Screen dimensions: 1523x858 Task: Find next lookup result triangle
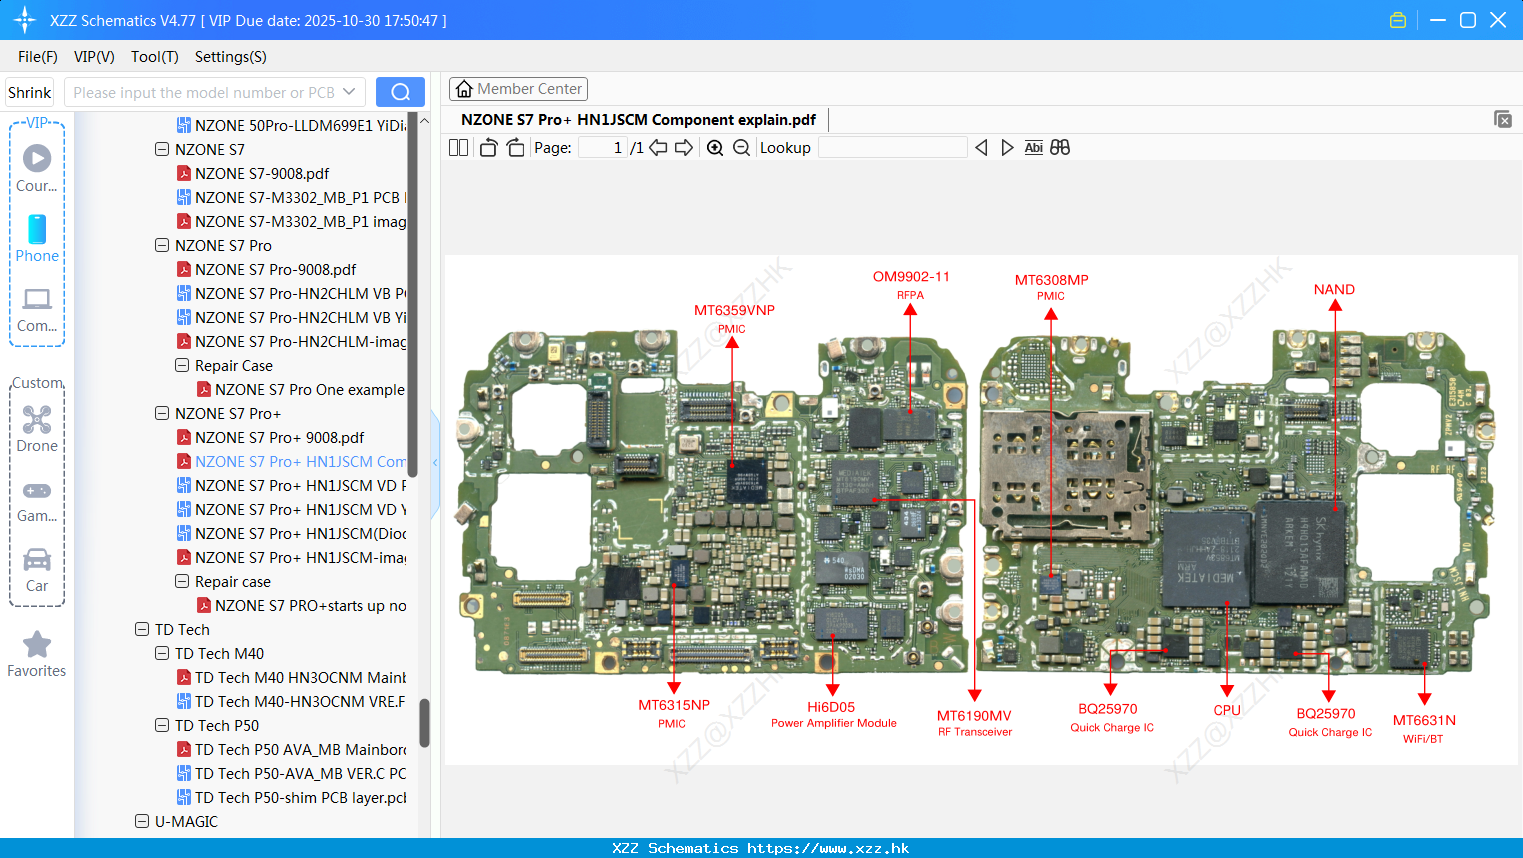pos(1007,147)
